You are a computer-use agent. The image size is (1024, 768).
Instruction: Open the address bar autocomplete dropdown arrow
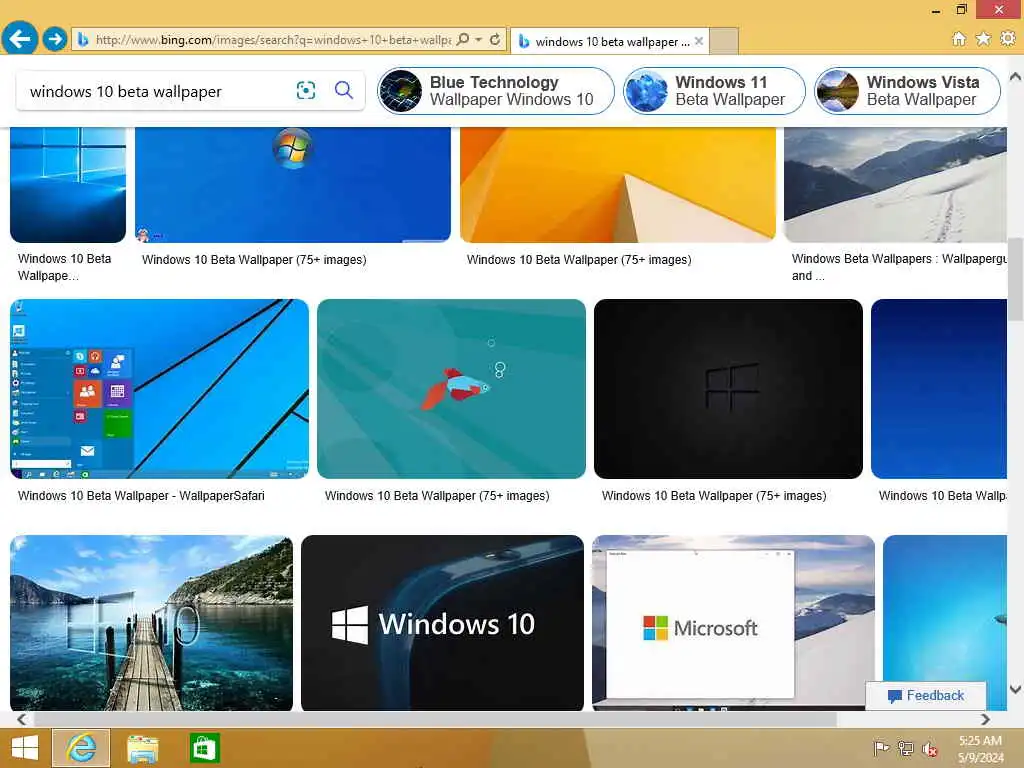click(479, 40)
